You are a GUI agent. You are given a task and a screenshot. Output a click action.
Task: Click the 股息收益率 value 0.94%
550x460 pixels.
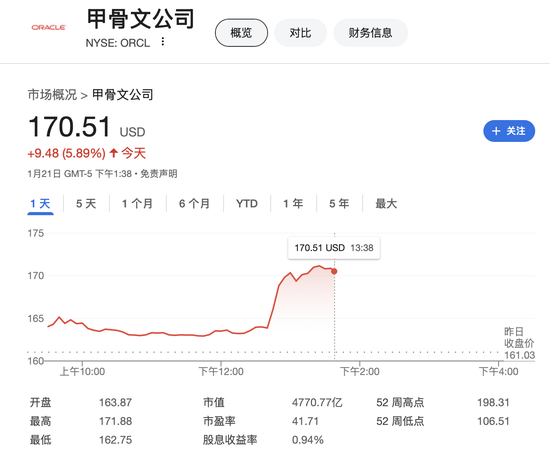[308, 440]
